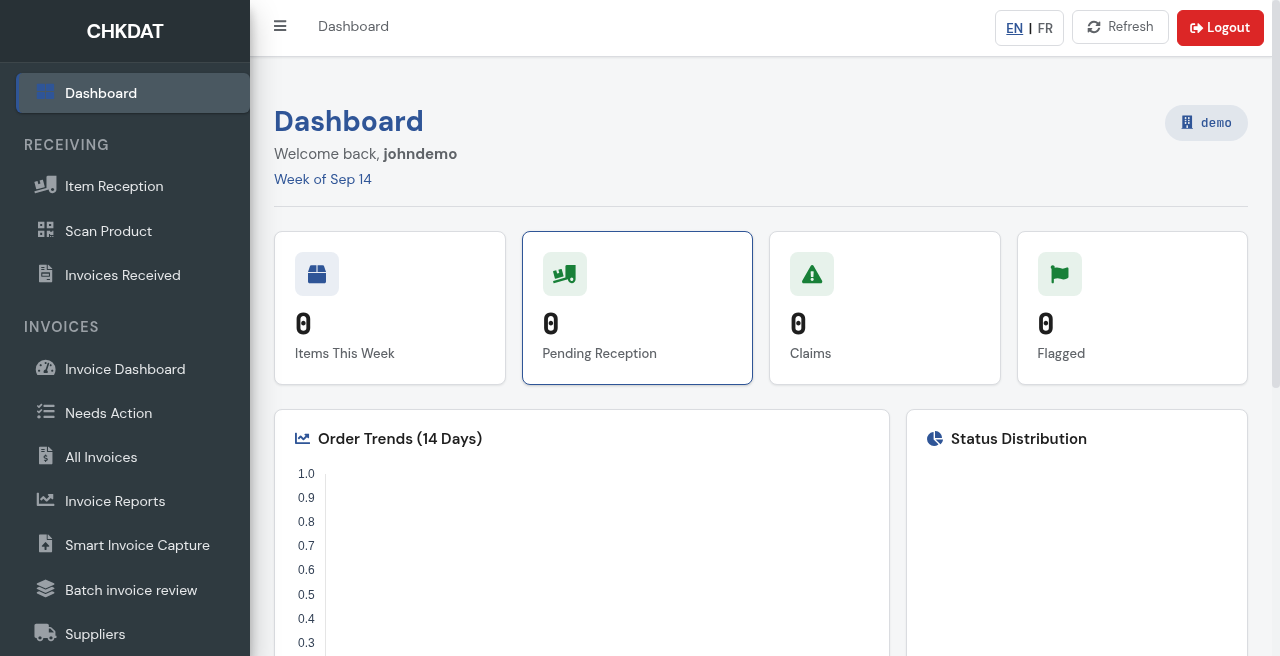The height and width of the screenshot is (656, 1280).
Task: Go to Suppliers page
Action: [x=133, y=633]
